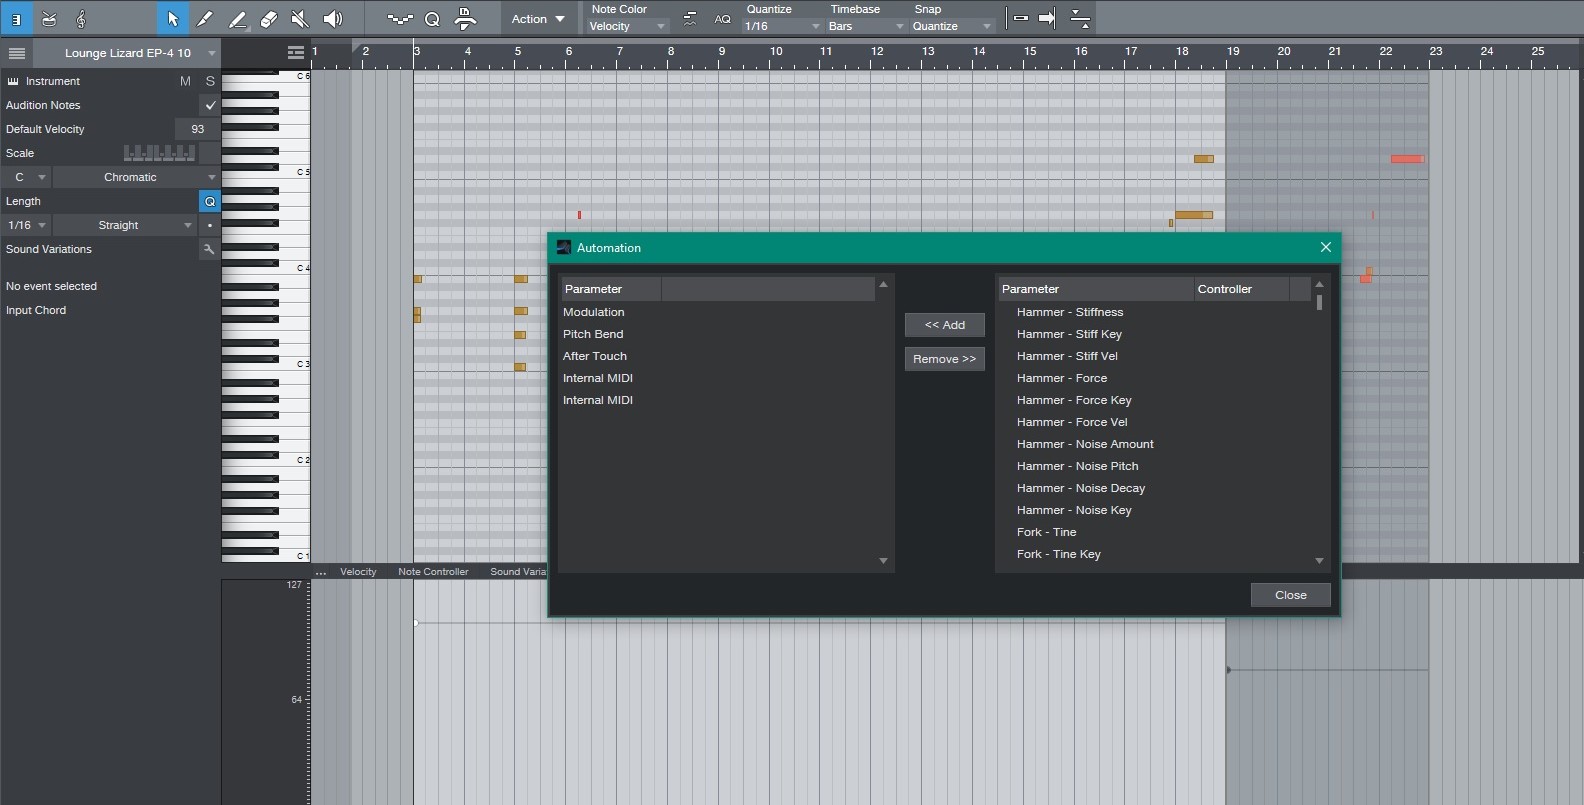Select the Line draw tool
This screenshot has width=1584, height=805.
(237, 18)
